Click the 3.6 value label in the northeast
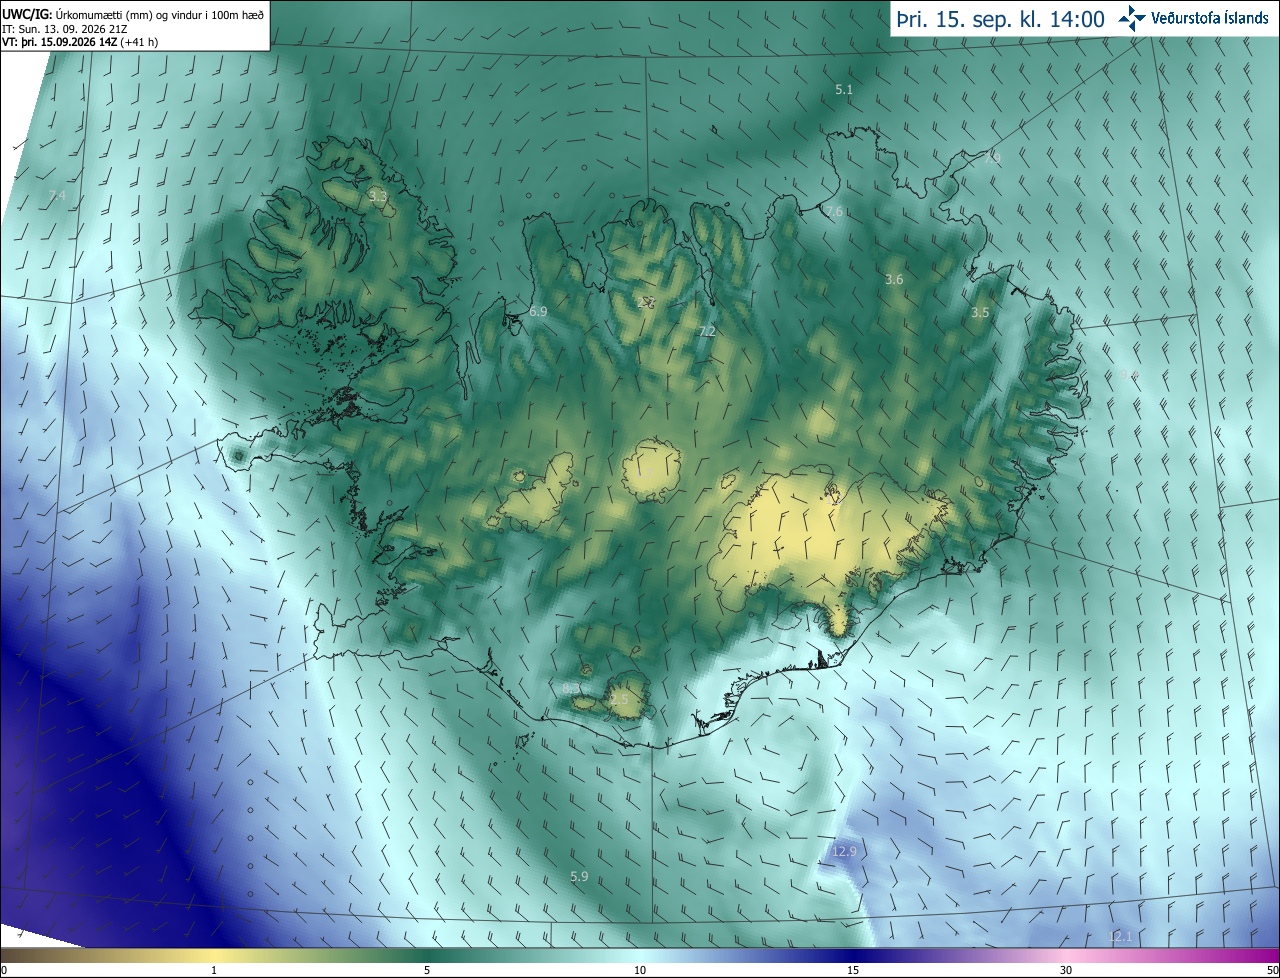The height and width of the screenshot is (978, 1280). pyautogui.click(x=894, y=279)
